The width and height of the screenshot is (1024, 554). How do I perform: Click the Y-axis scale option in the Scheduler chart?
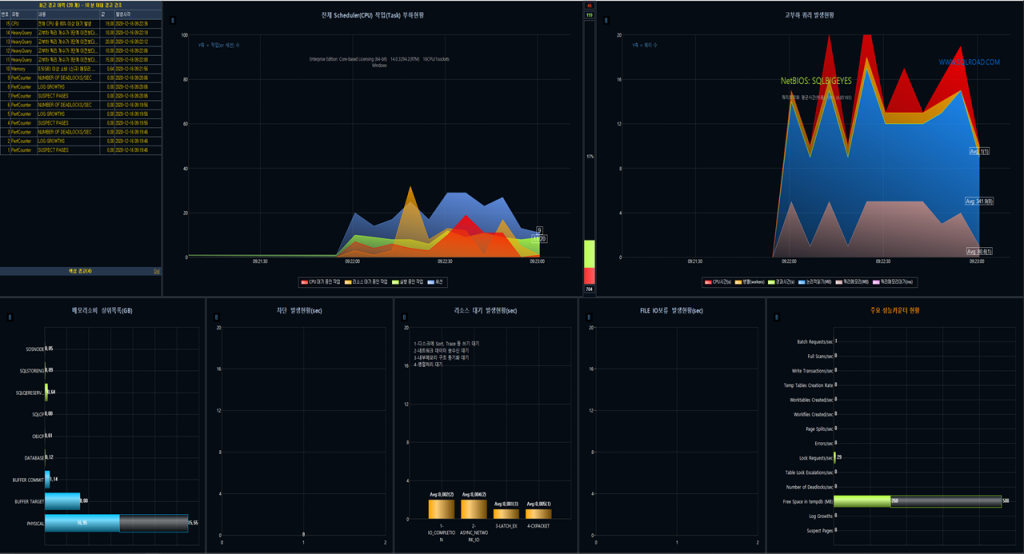click(x=218, y=46)
